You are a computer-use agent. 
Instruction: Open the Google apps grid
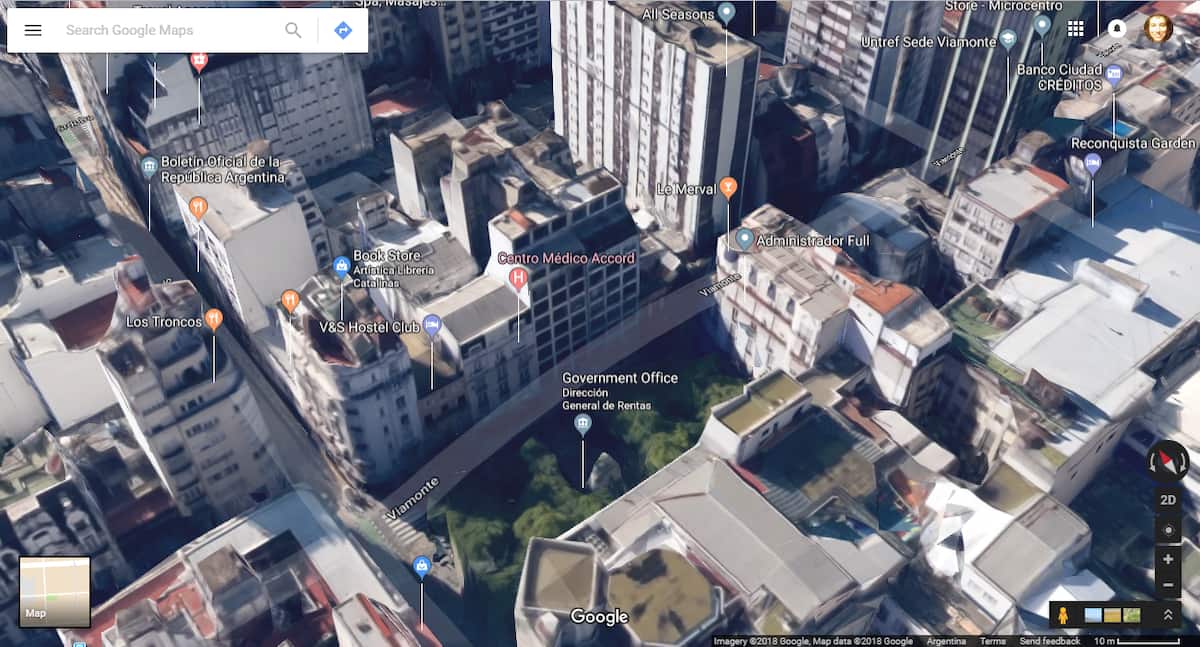click(x=1076, y=28)
